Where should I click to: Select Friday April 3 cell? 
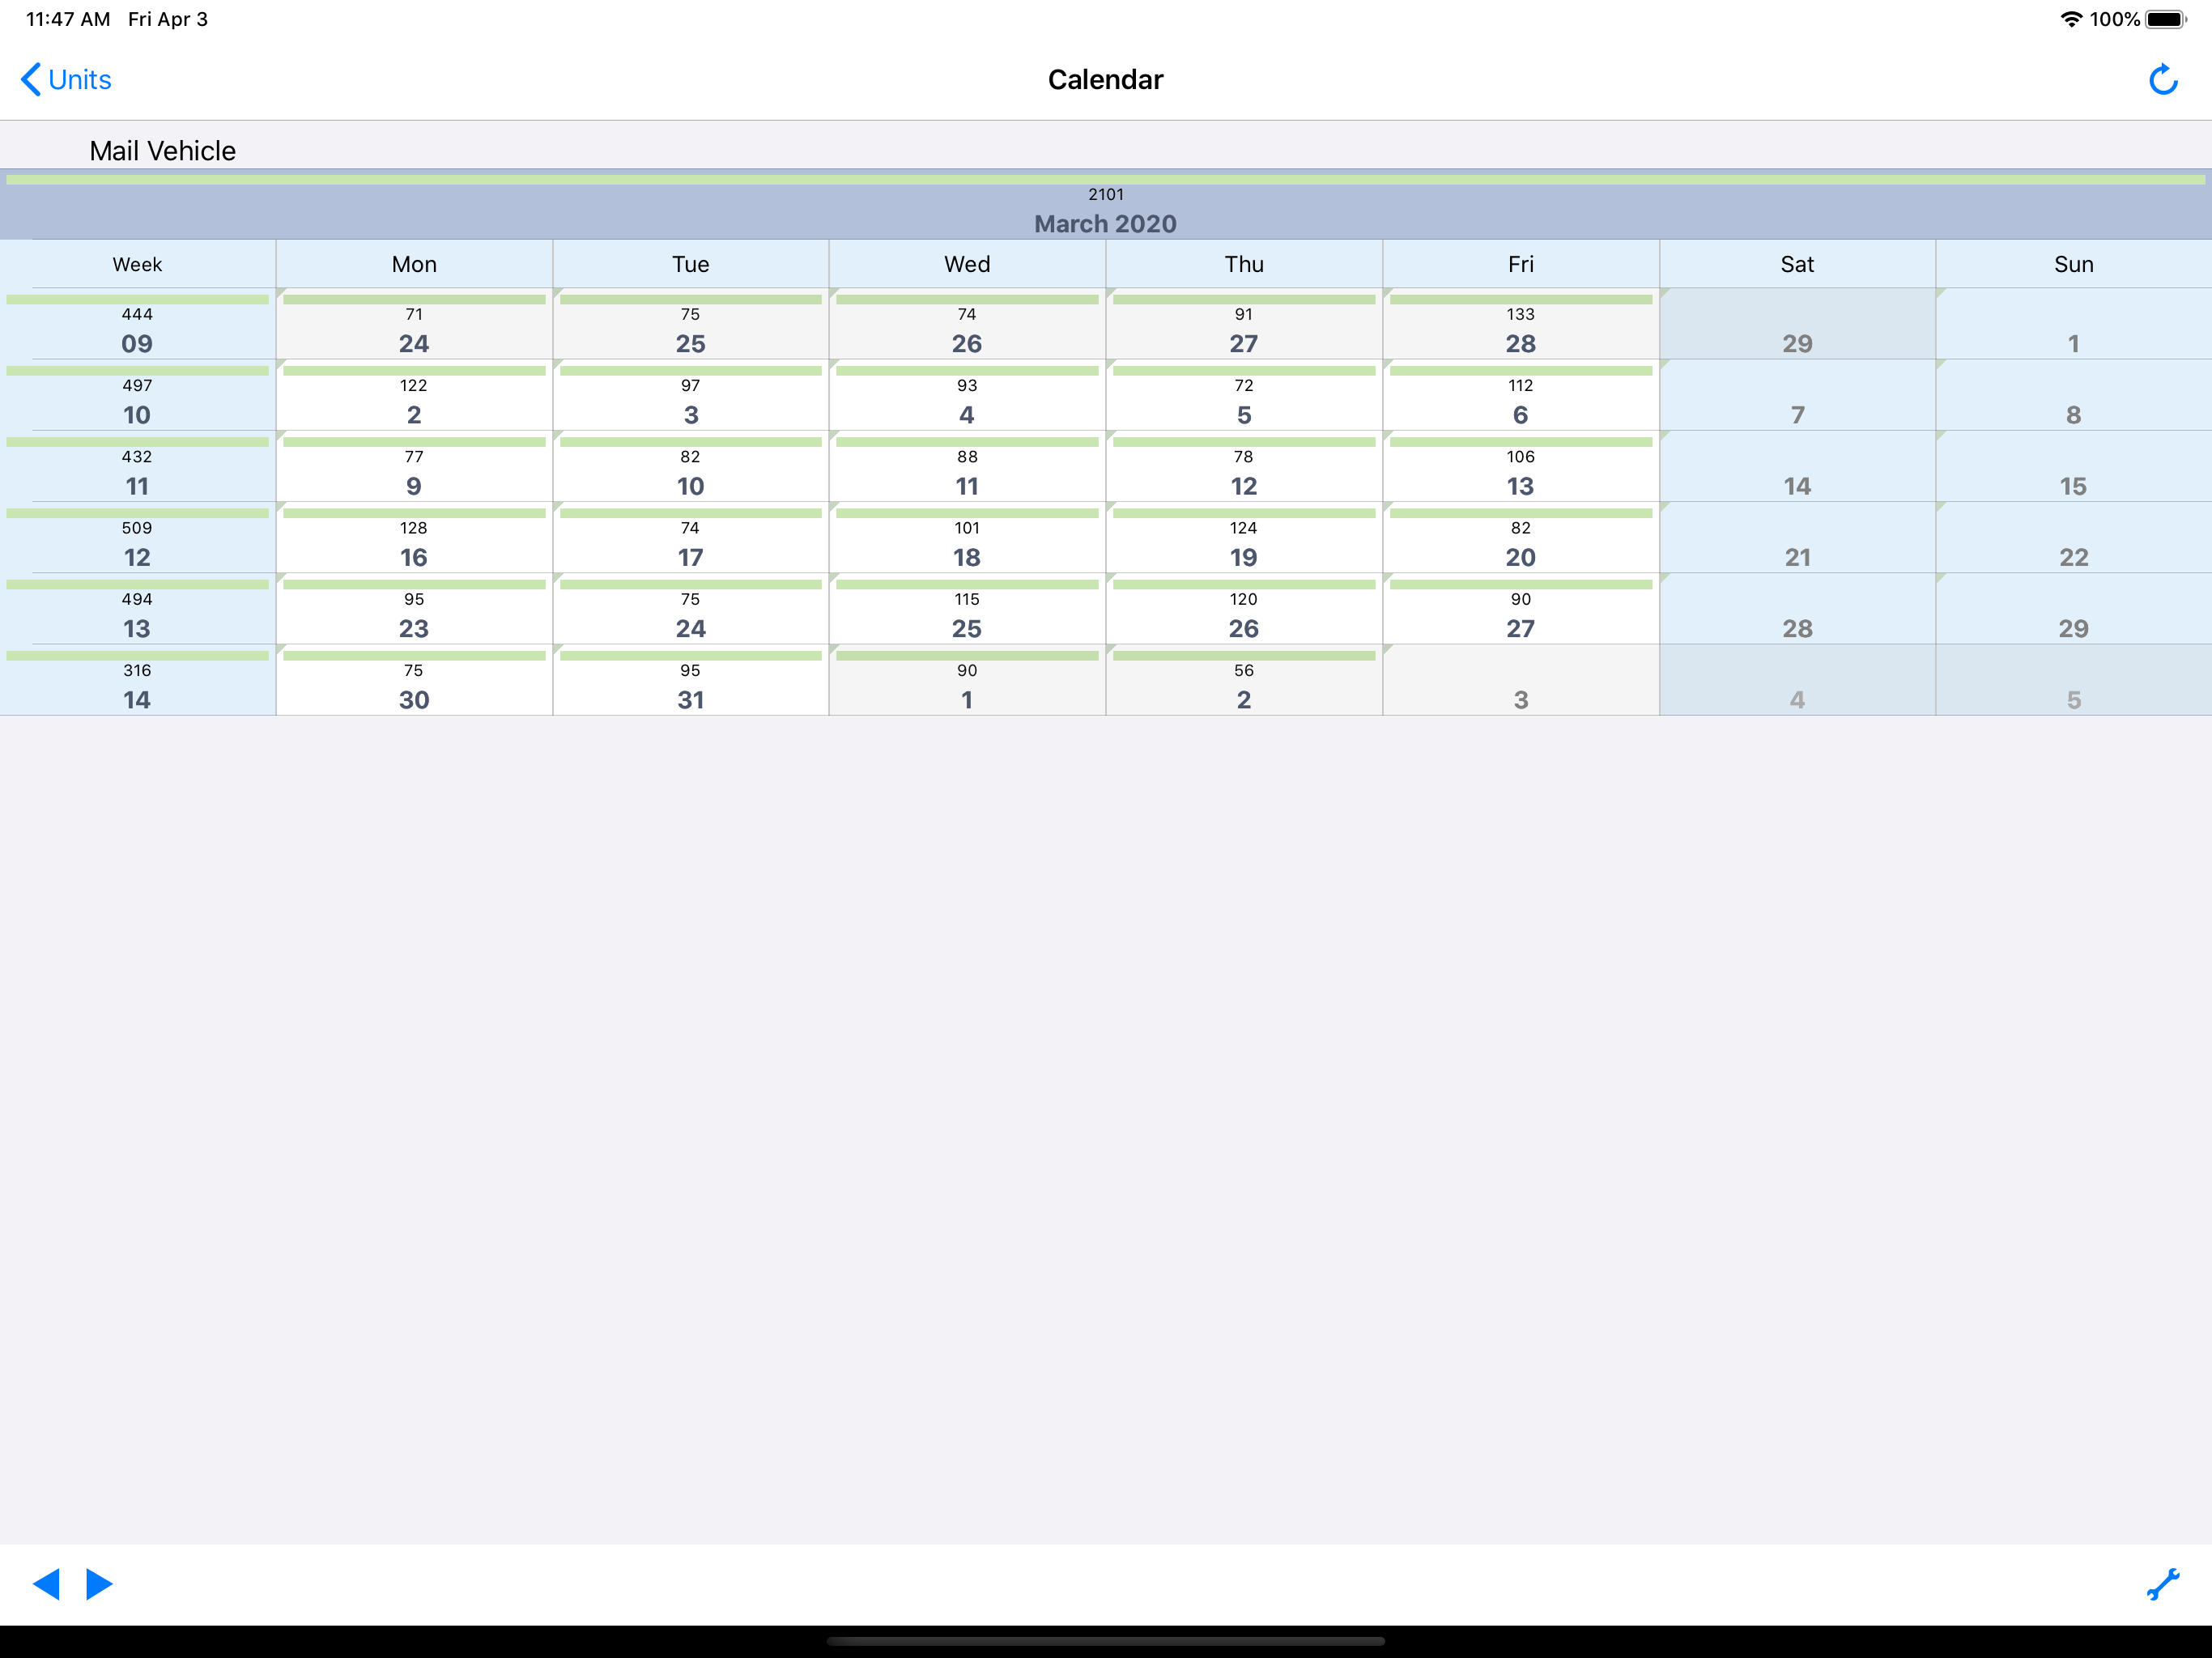point(1521,680)
